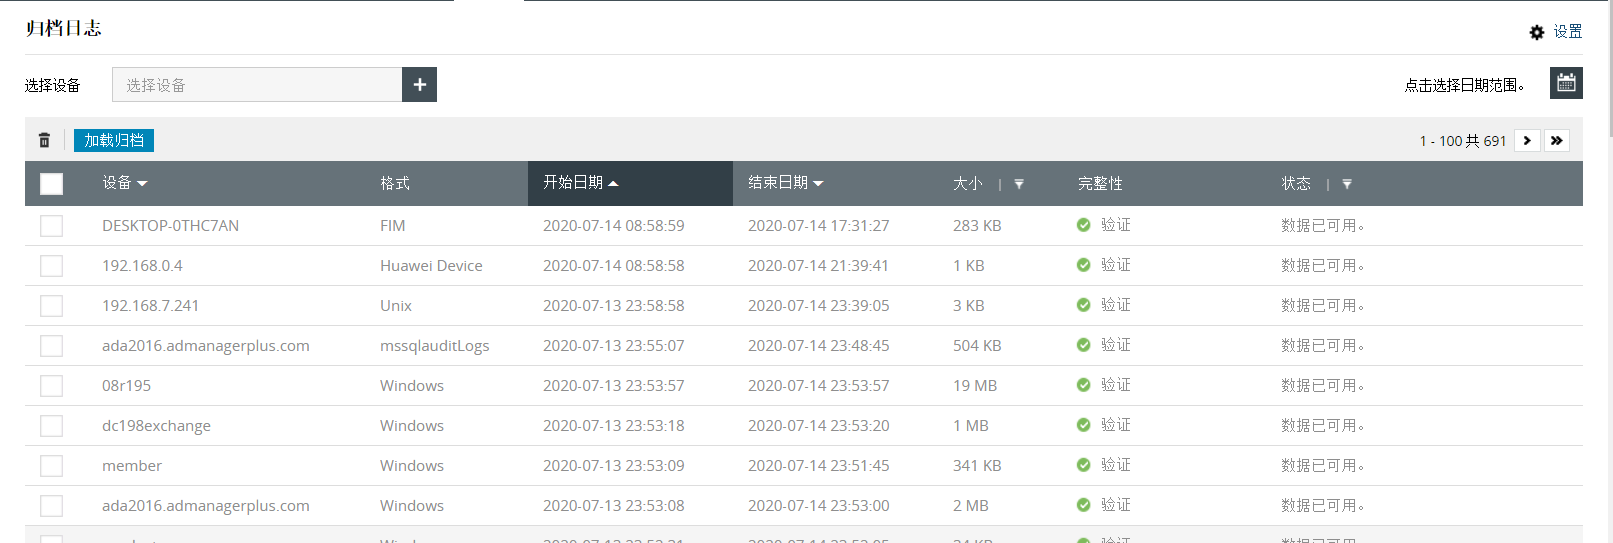This screenshot has height=543, width=1613.
Task: Click 数据已可用 status in 192.168.7.241 row
Action: coord(1322,305)
